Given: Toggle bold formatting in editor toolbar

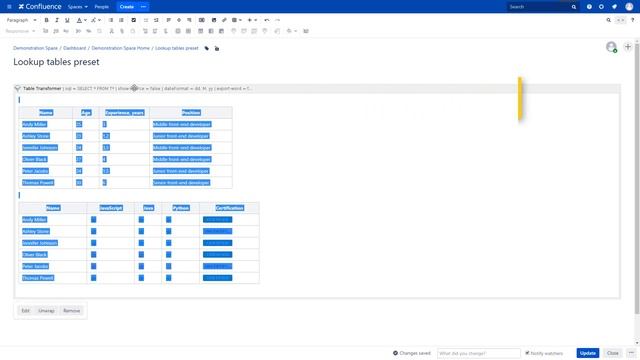Looking at the screenshot, I should (x=47, y=20).
